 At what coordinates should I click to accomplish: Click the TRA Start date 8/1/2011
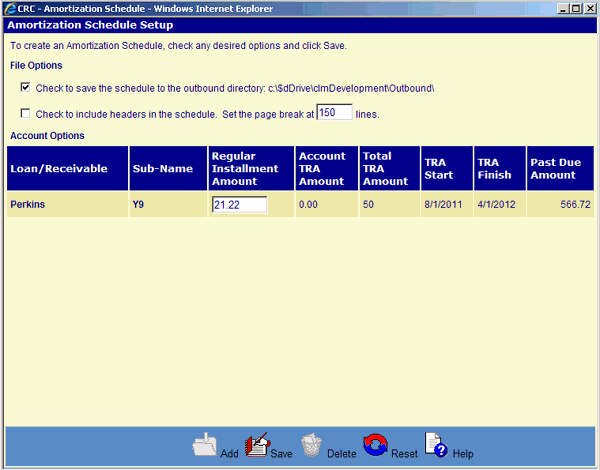click(443, 204)
